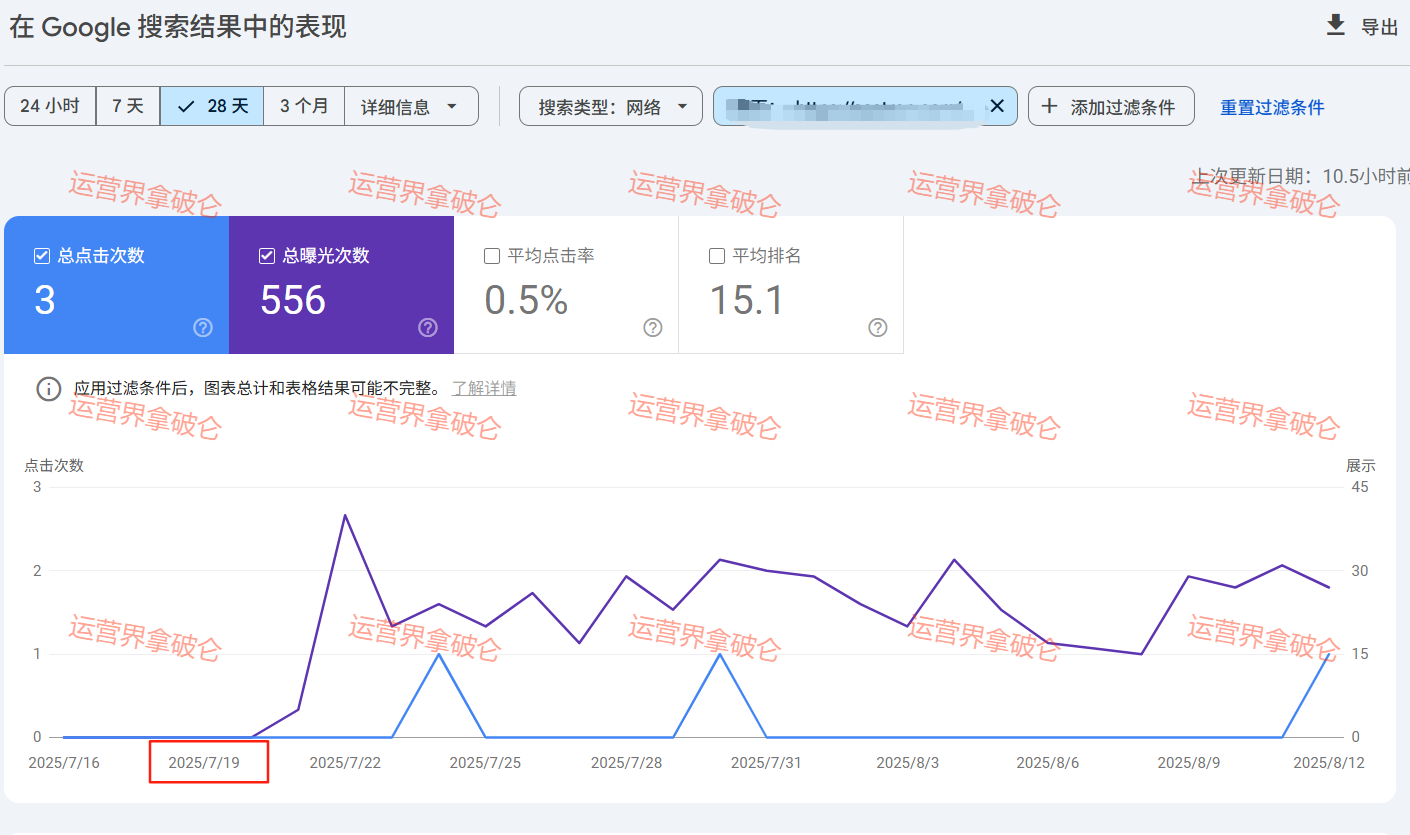1410x835 pixels.
Task: Enable the 平均点击率 checkbox
Action: click(x=492, y=256)
